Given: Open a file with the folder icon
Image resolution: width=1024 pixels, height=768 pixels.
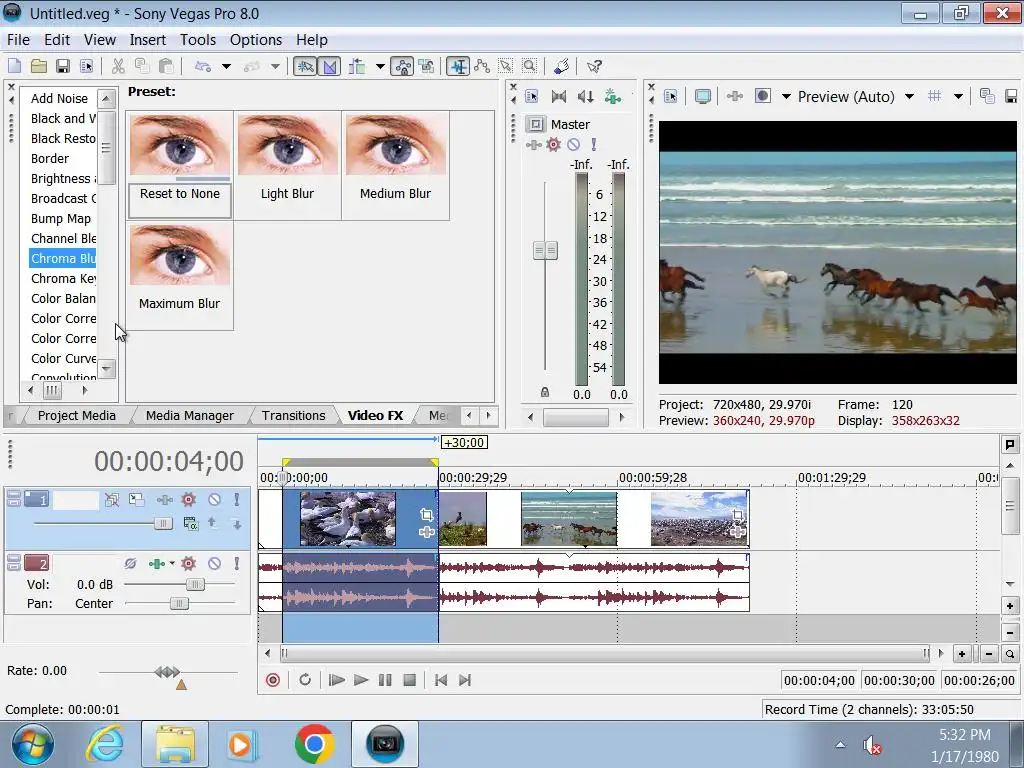Looking at the screenshot, I should tap(39, 66).
